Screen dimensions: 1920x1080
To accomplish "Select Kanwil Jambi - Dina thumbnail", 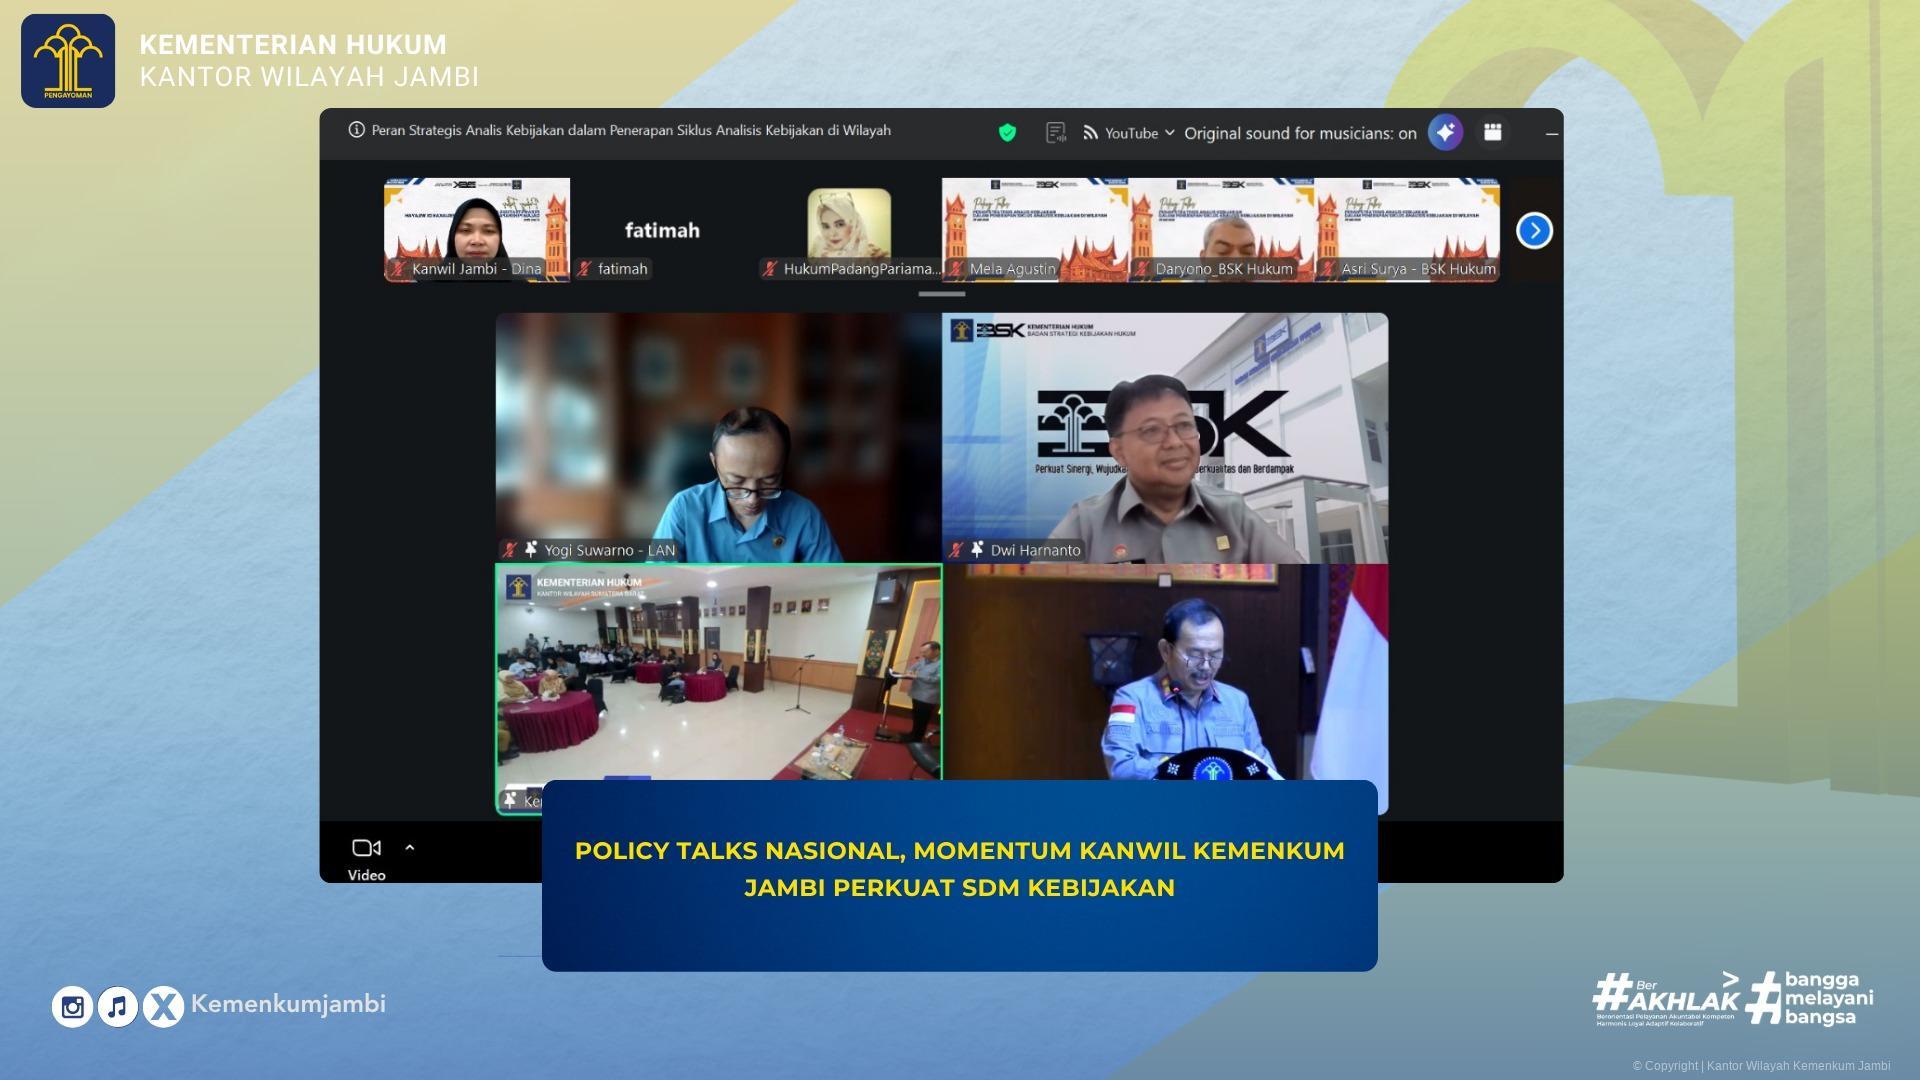I will 477,230.
